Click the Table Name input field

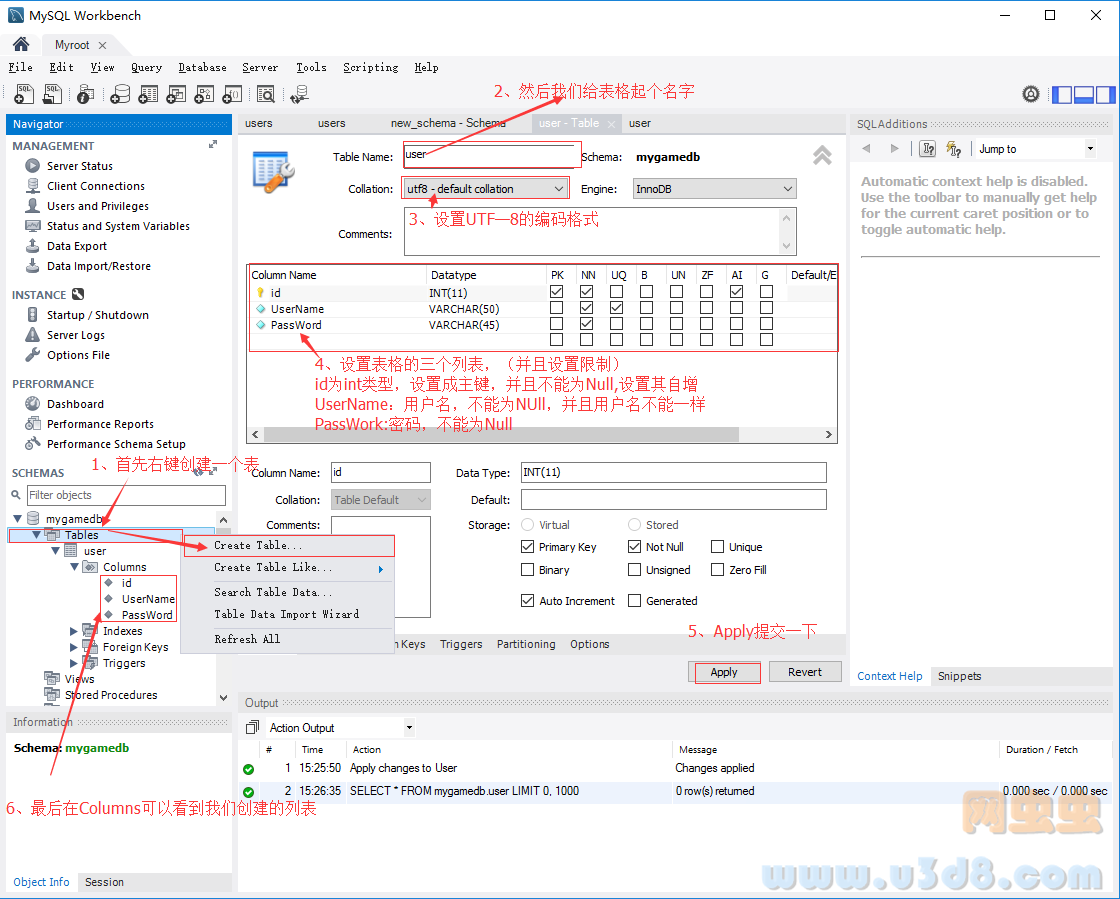491,155
